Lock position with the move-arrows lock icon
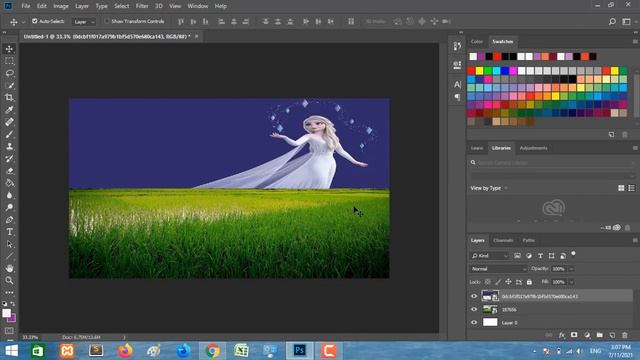640x360 pixels. click(x=508, y=282)
